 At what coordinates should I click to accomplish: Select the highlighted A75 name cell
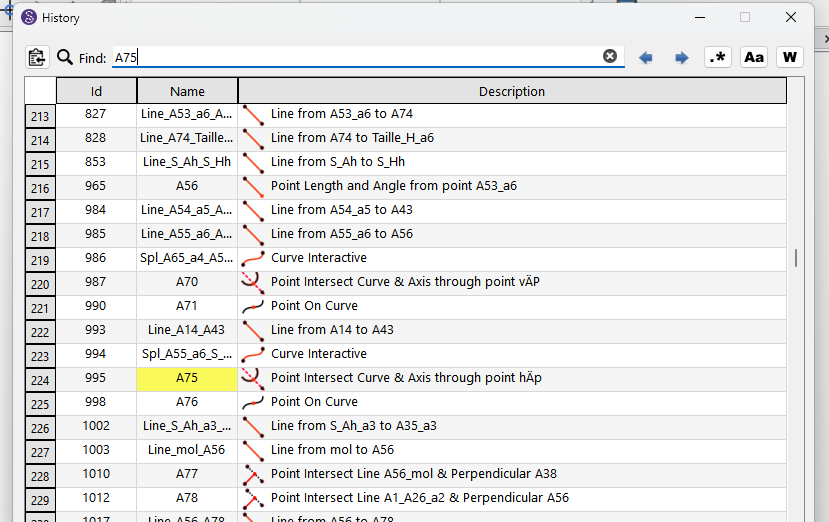(x=187, y=378)
